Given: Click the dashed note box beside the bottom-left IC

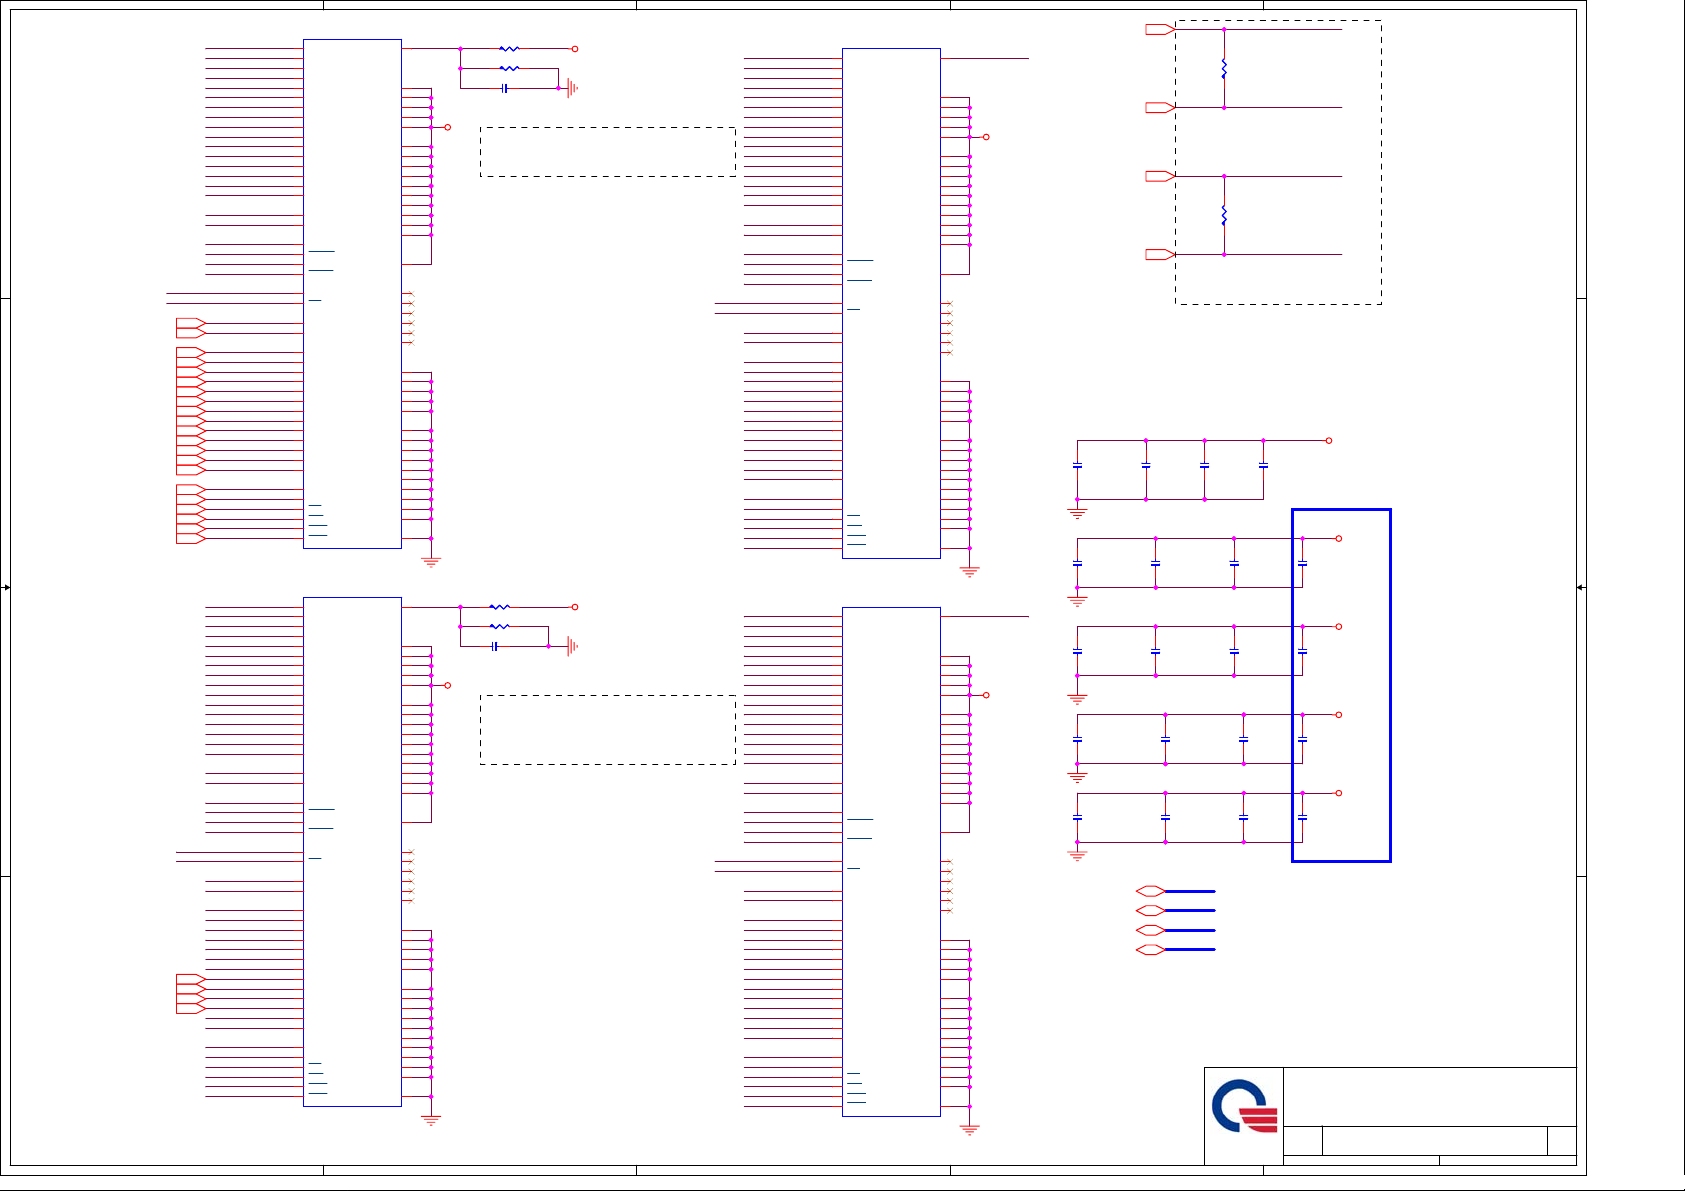Looking at the screenshot, I should (608, 730).
